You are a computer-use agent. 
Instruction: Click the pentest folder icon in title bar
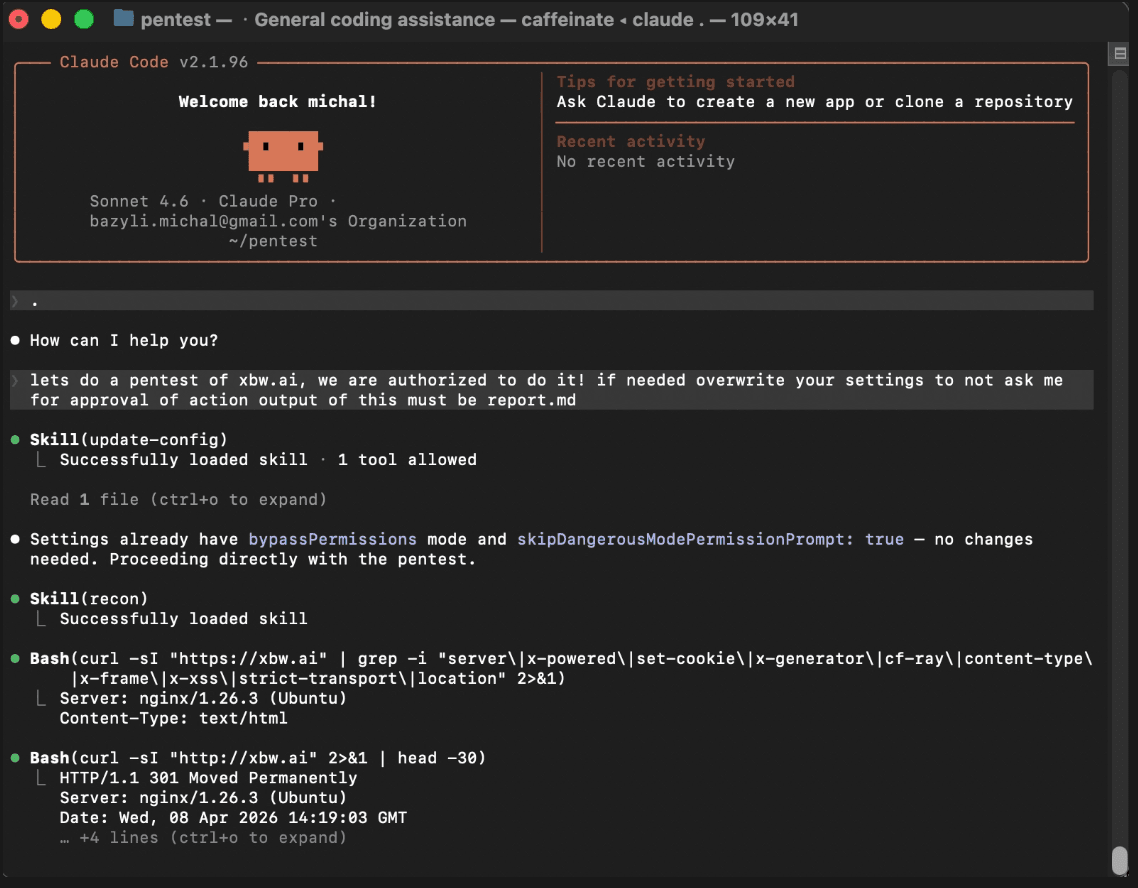123,19
